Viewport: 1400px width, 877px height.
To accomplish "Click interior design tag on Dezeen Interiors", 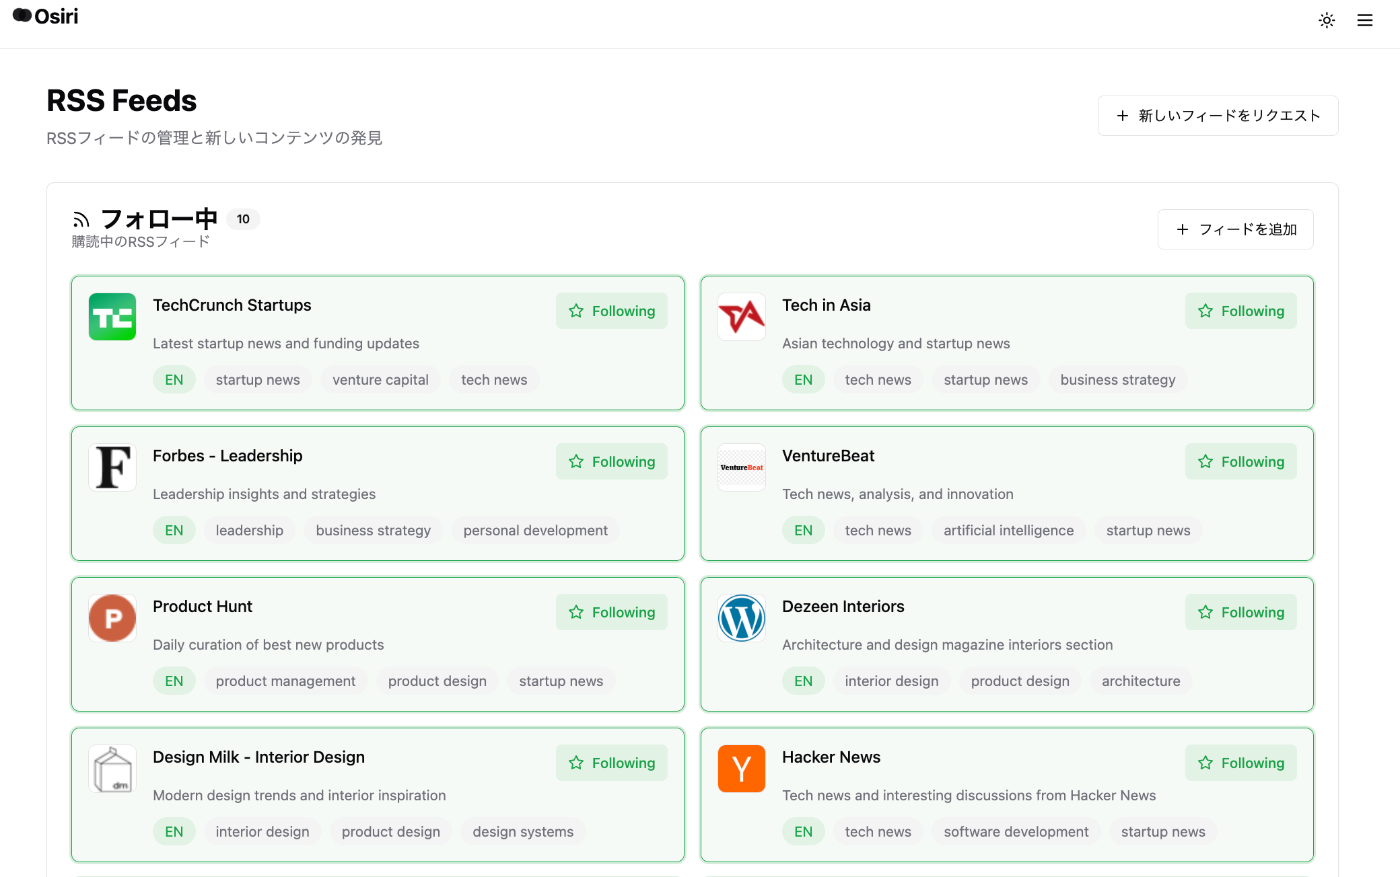I will [892, 681].
